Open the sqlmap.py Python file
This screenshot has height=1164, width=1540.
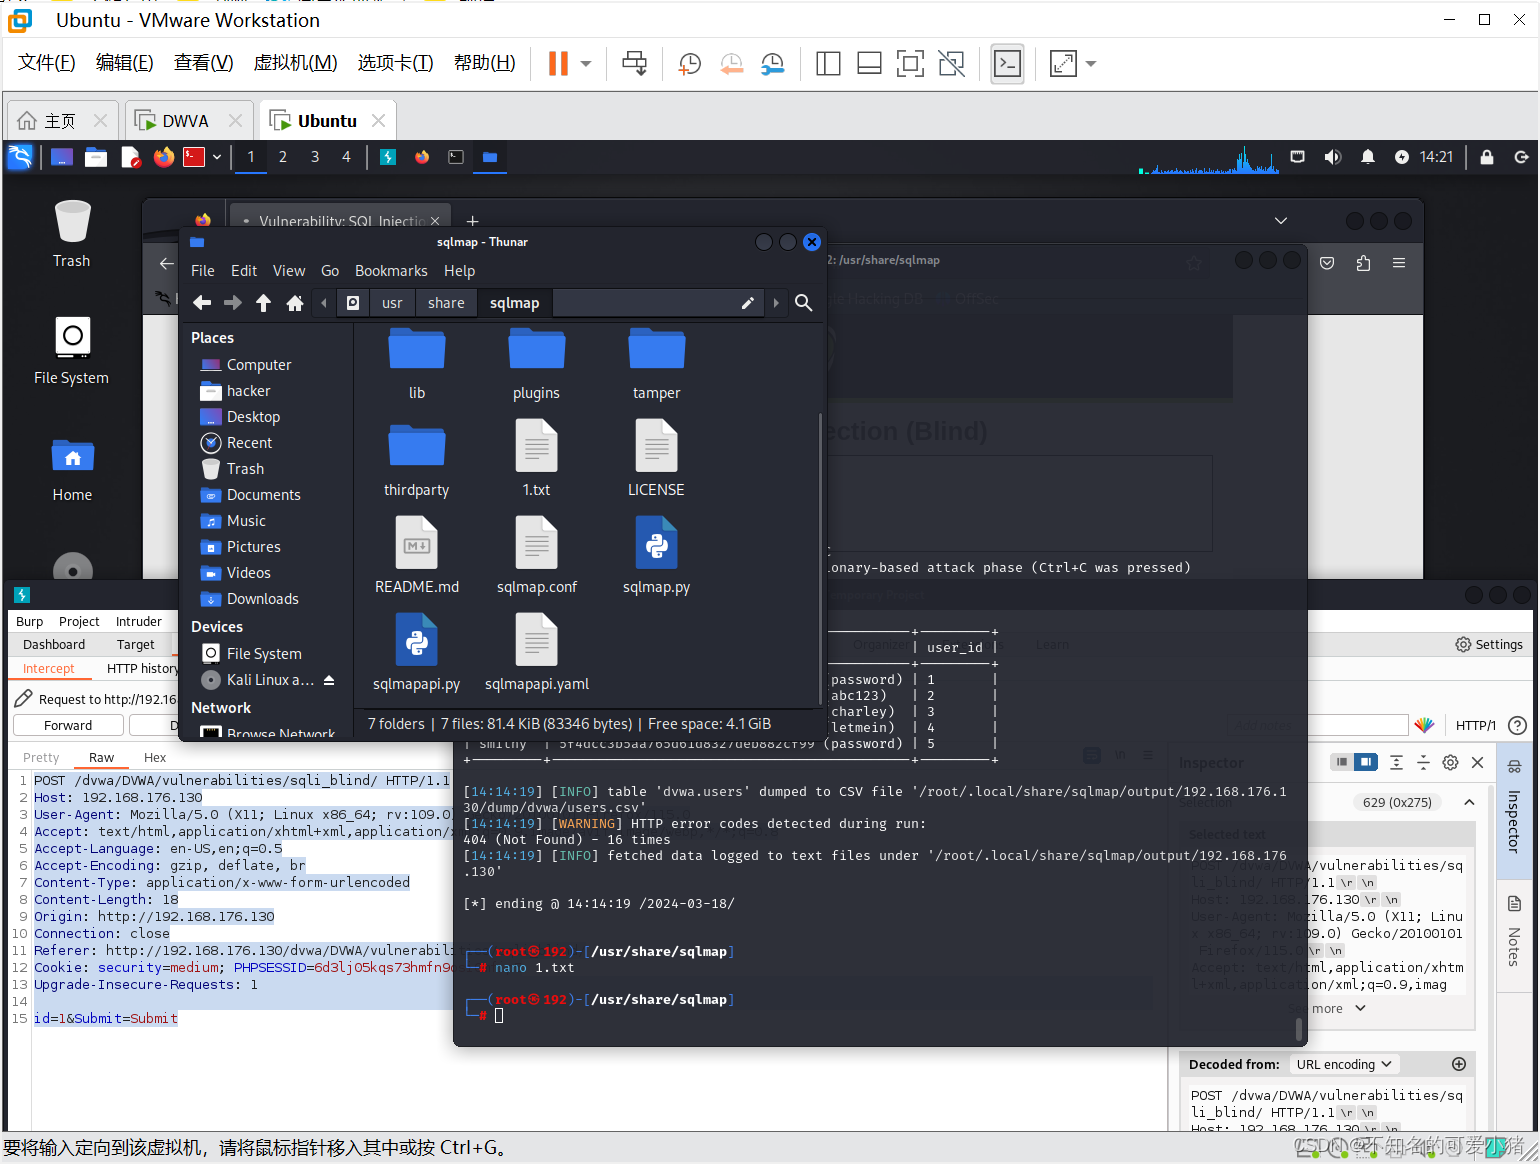click(x=656, y=555)
